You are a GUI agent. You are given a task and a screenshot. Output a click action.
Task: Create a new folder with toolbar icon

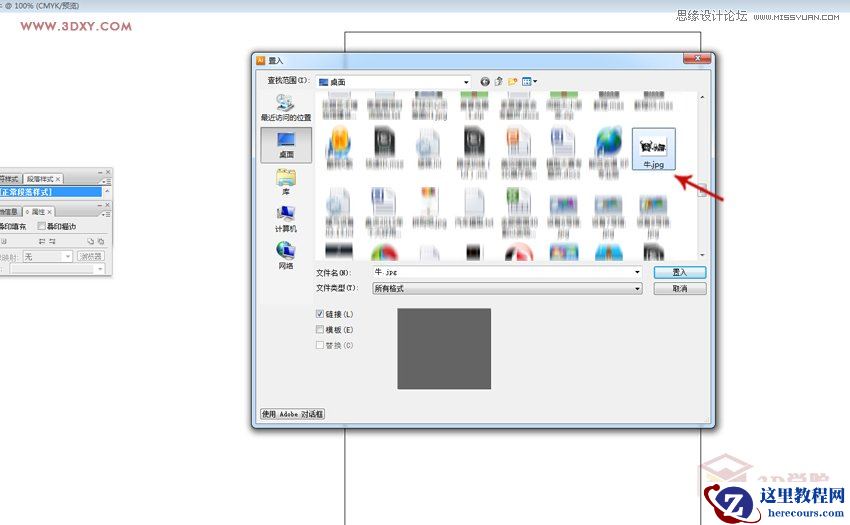tap(512, 82)
